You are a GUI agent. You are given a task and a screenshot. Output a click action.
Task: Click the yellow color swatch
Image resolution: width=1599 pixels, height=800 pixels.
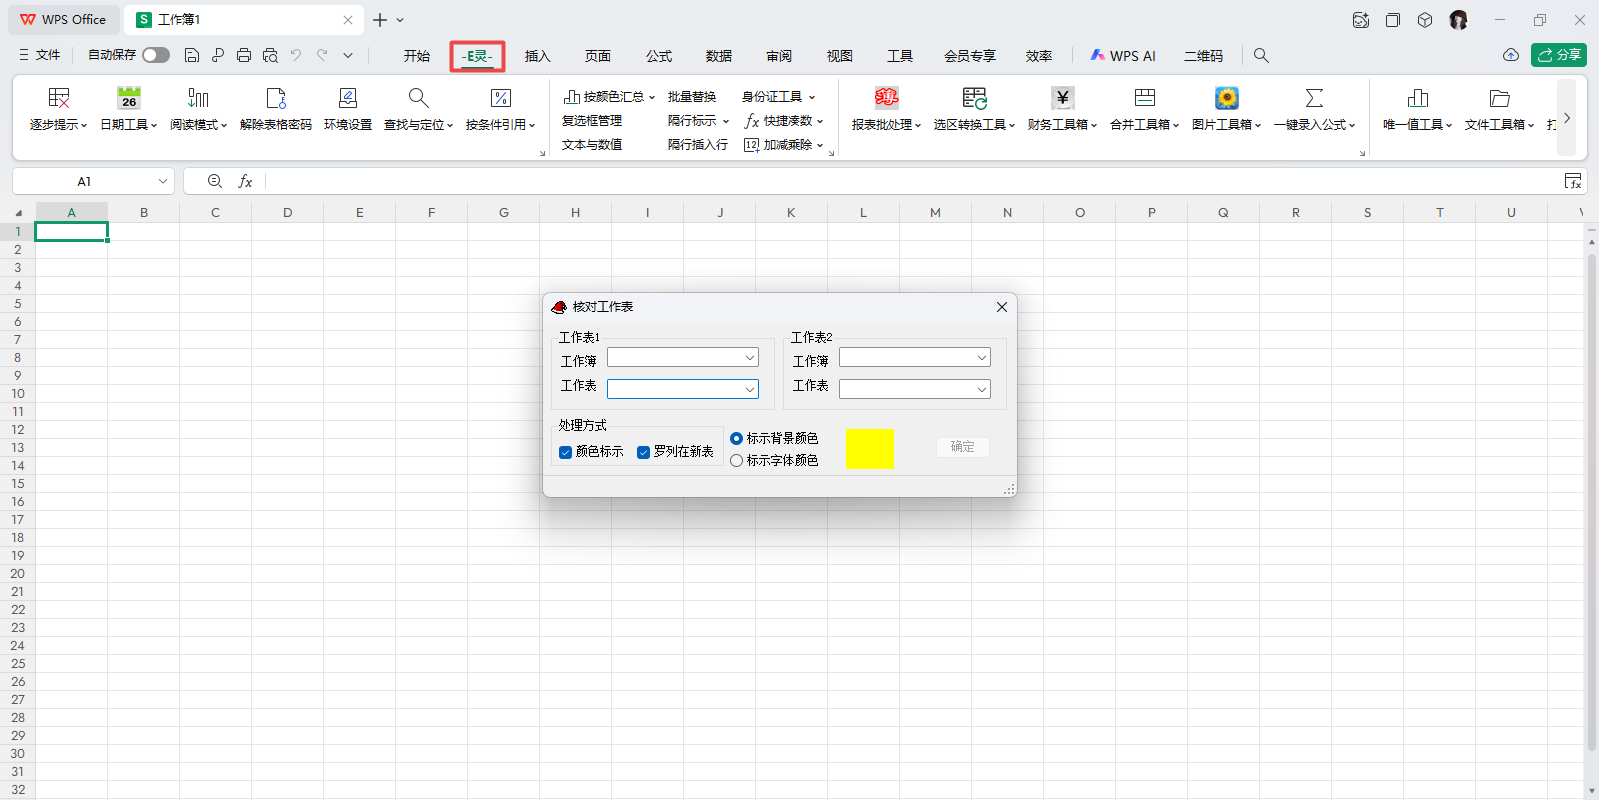tap(869, 449)
